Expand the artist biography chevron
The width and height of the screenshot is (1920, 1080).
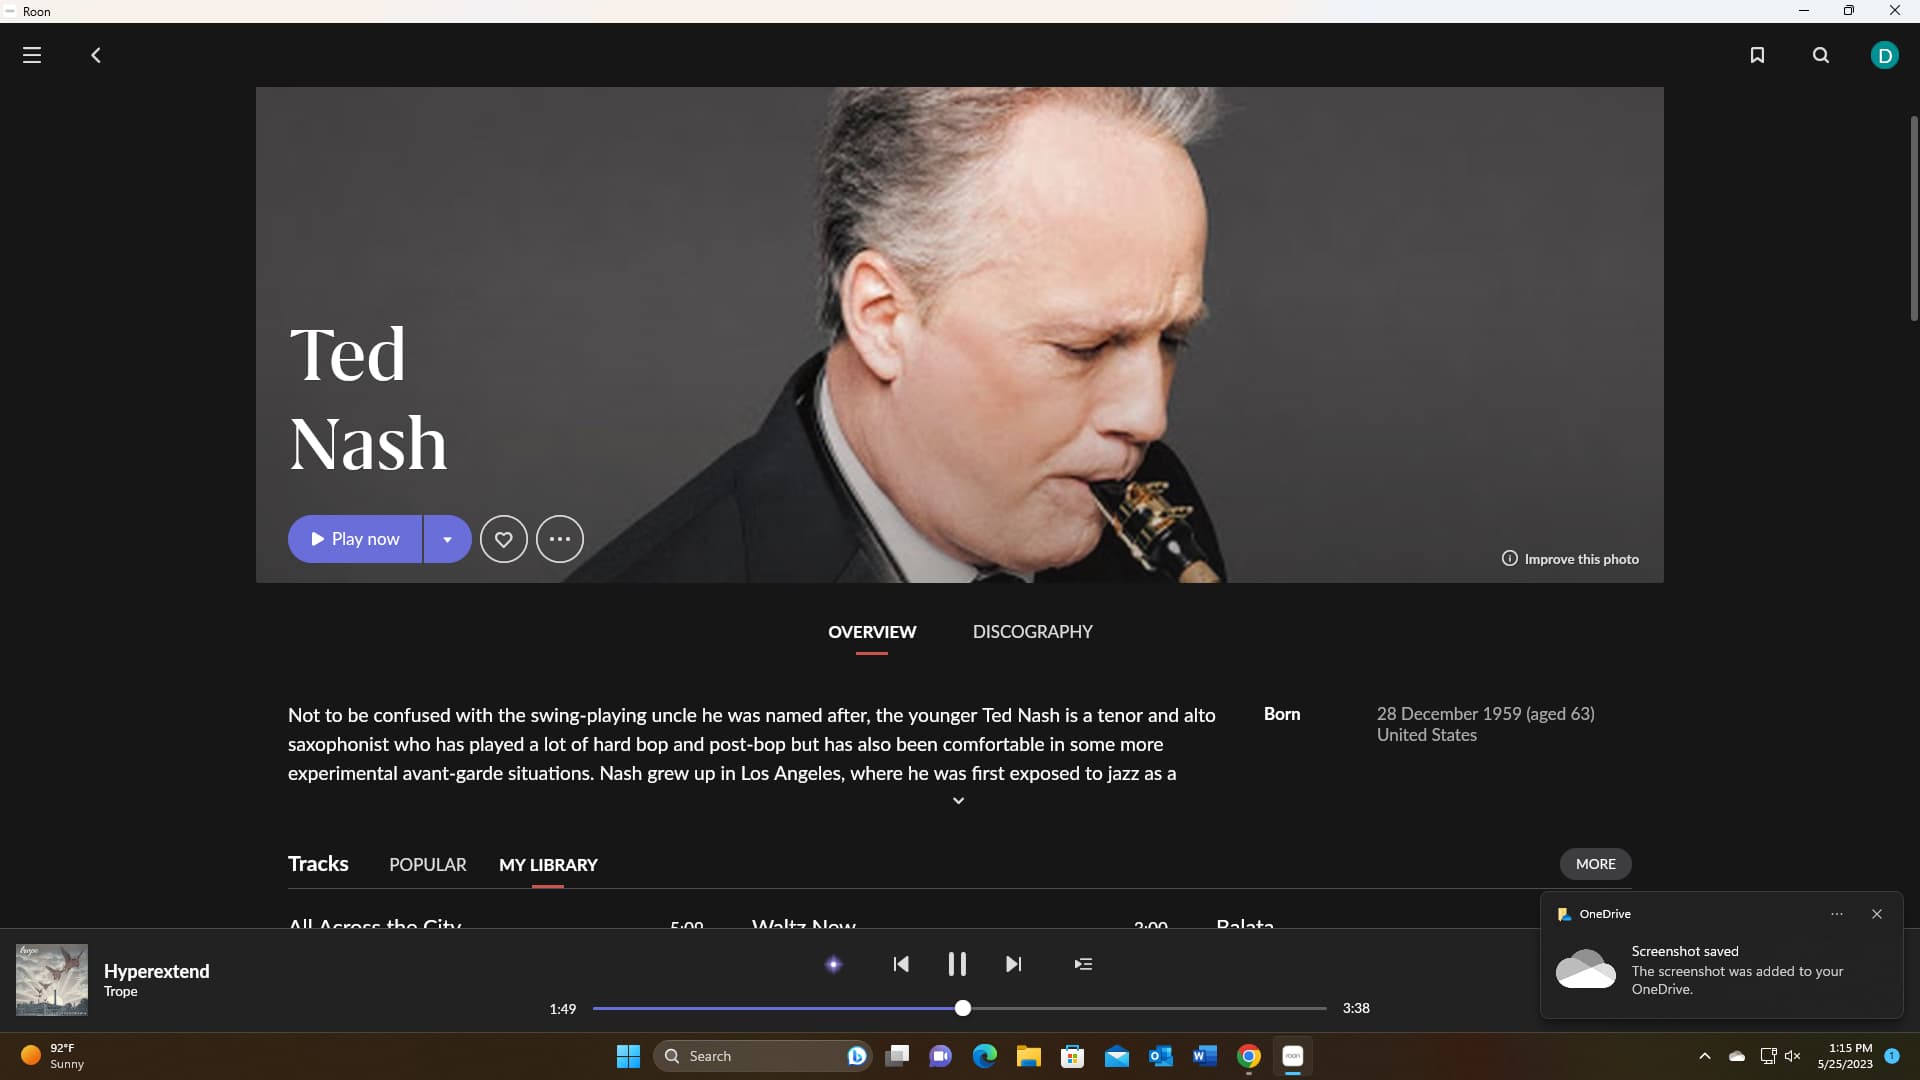point(958,801)
